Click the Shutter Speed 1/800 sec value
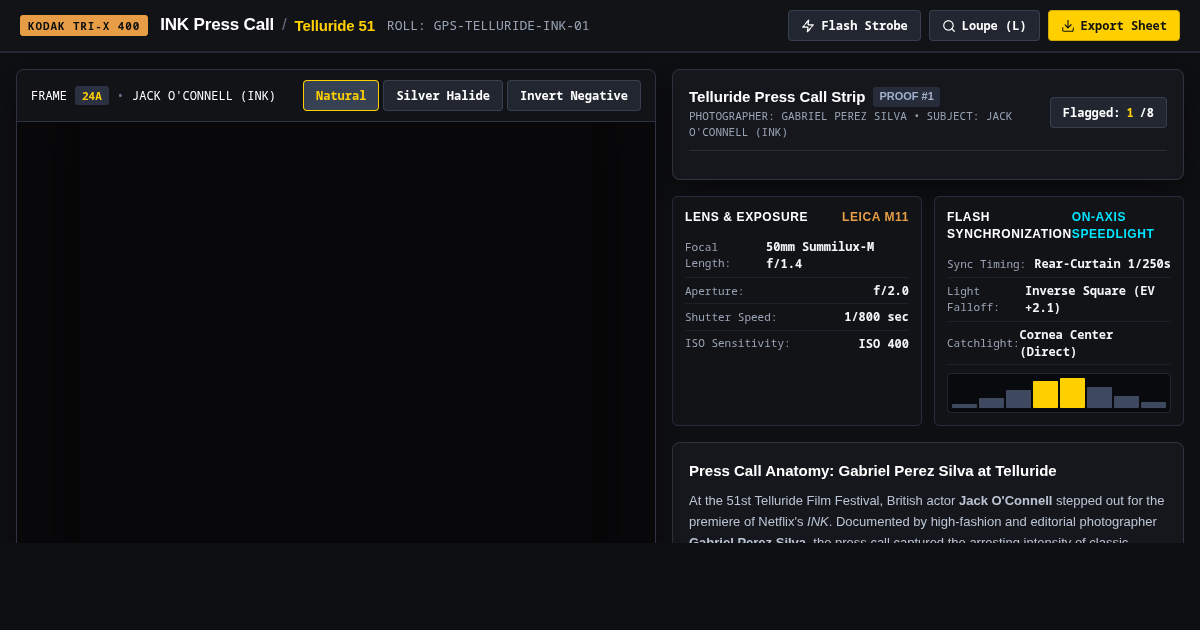Image resolution: width=1200 pixels, height=630 pixels. [x=876, y=317]
